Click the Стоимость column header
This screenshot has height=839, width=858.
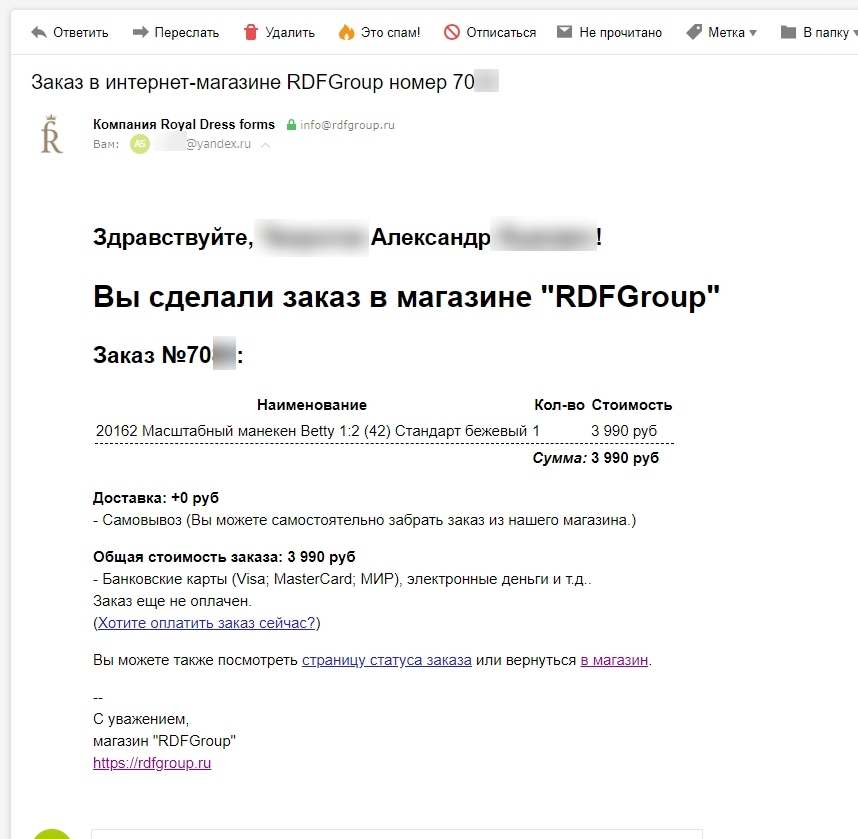point(631,405)
